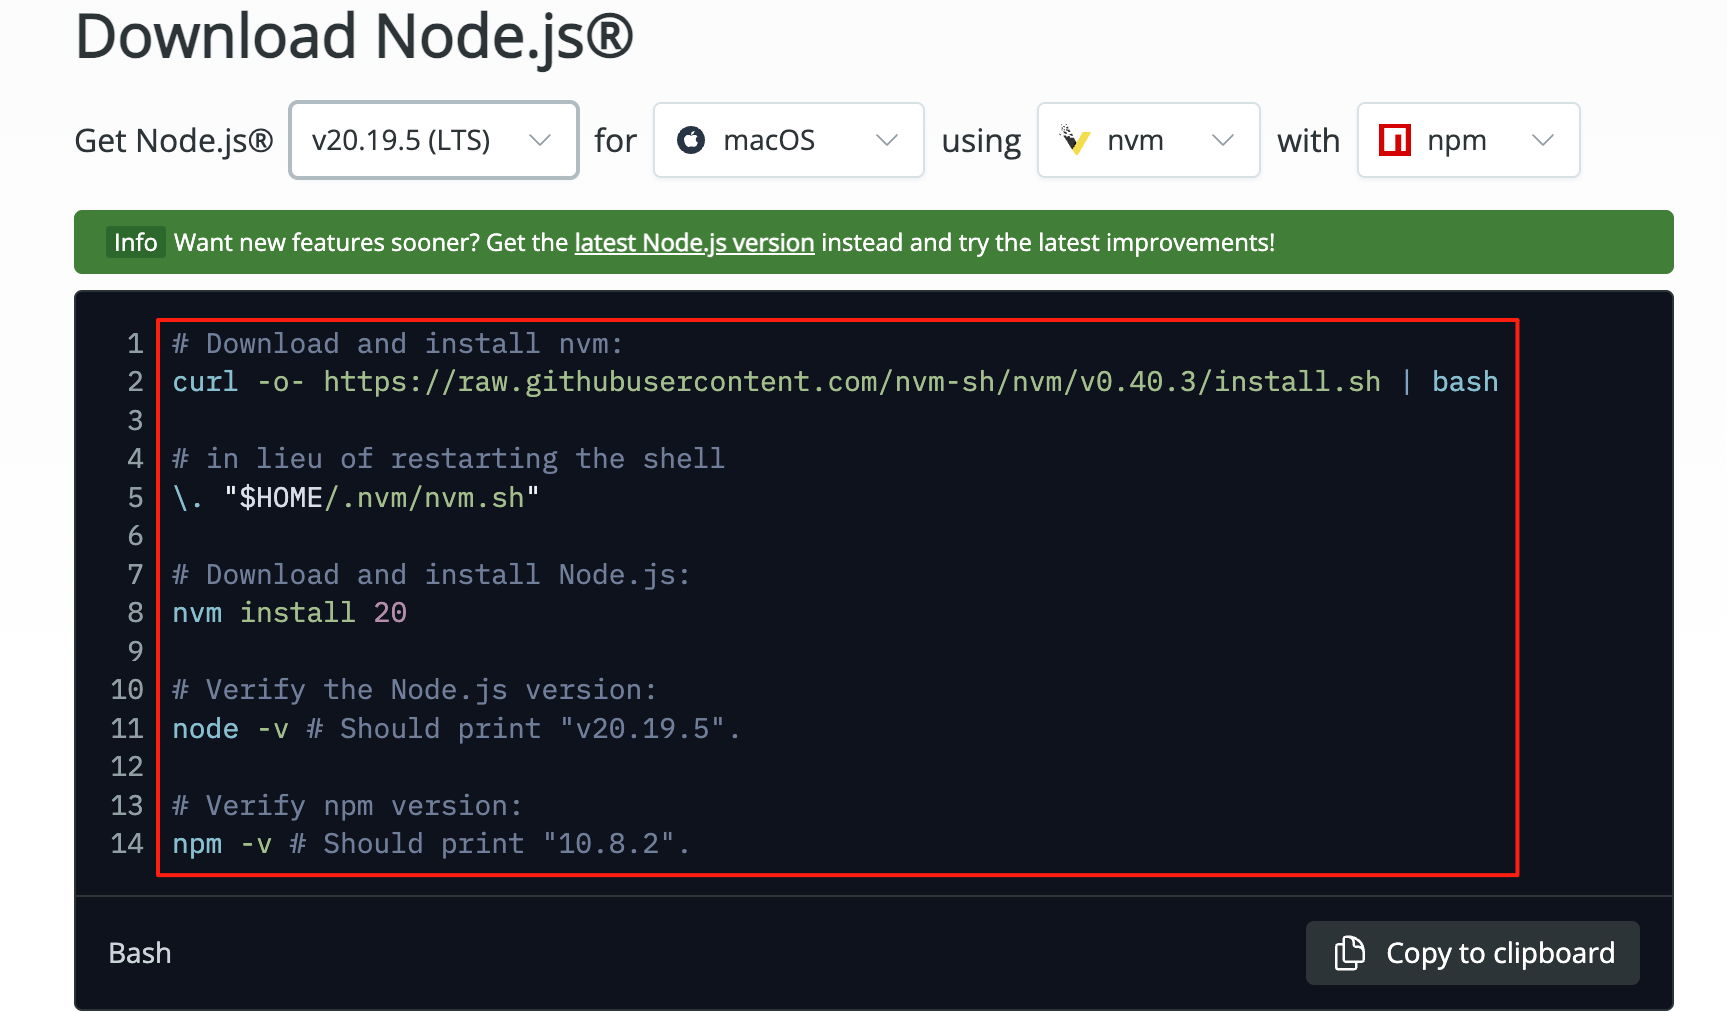
Task: Expand the npm package manager chevron
Action: (x=1542, y=140)
